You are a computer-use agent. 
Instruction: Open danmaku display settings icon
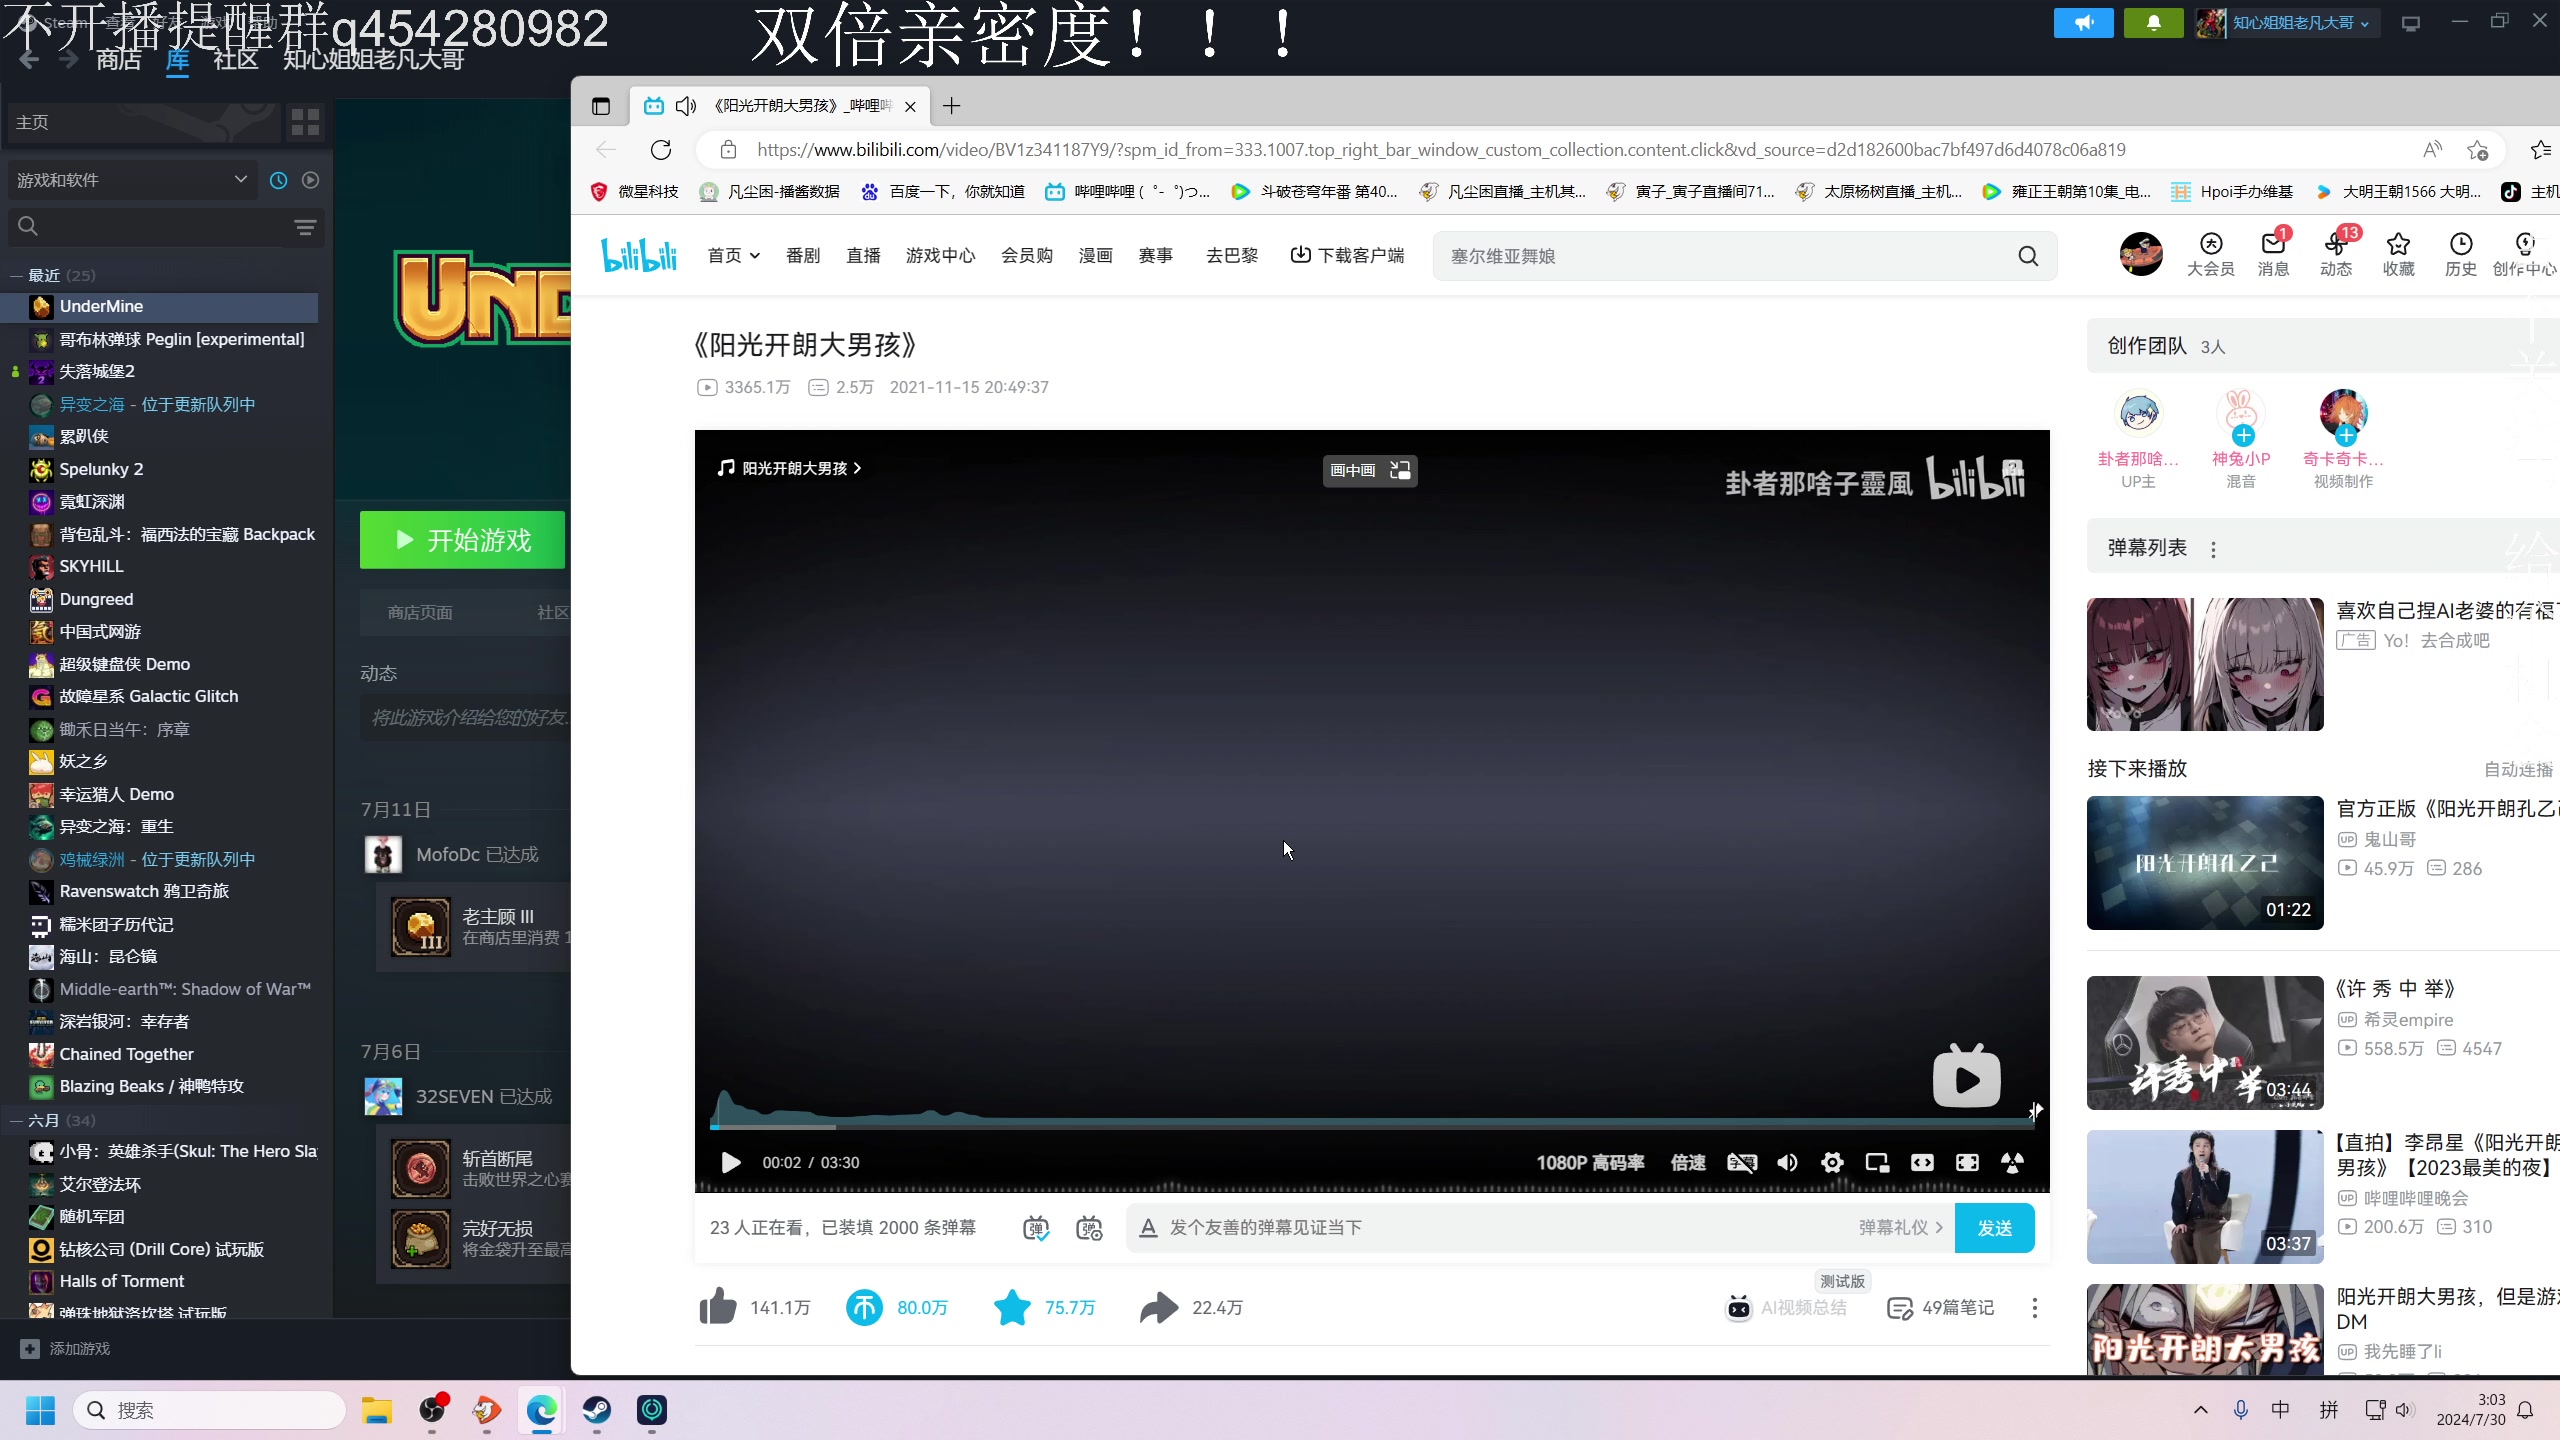1089,1227
